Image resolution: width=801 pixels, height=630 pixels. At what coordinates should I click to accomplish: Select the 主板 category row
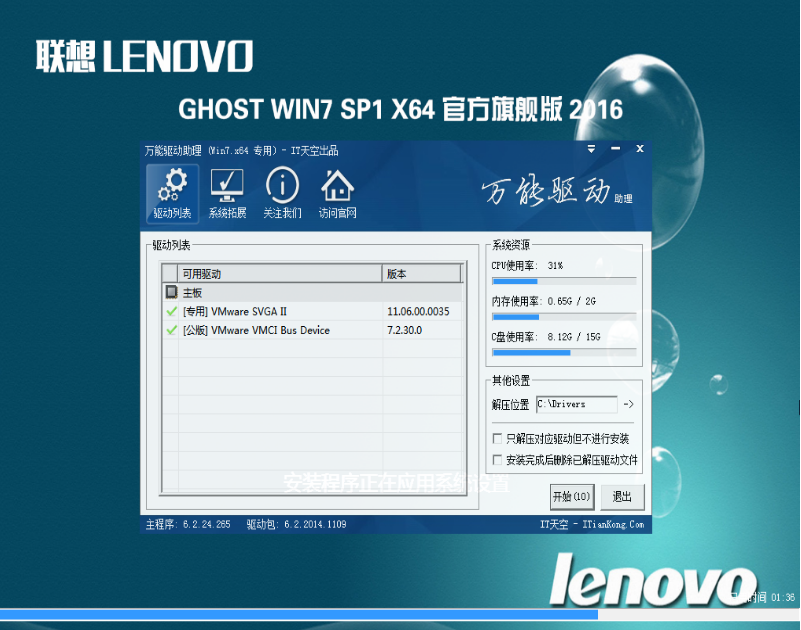(x=312, y=292)
